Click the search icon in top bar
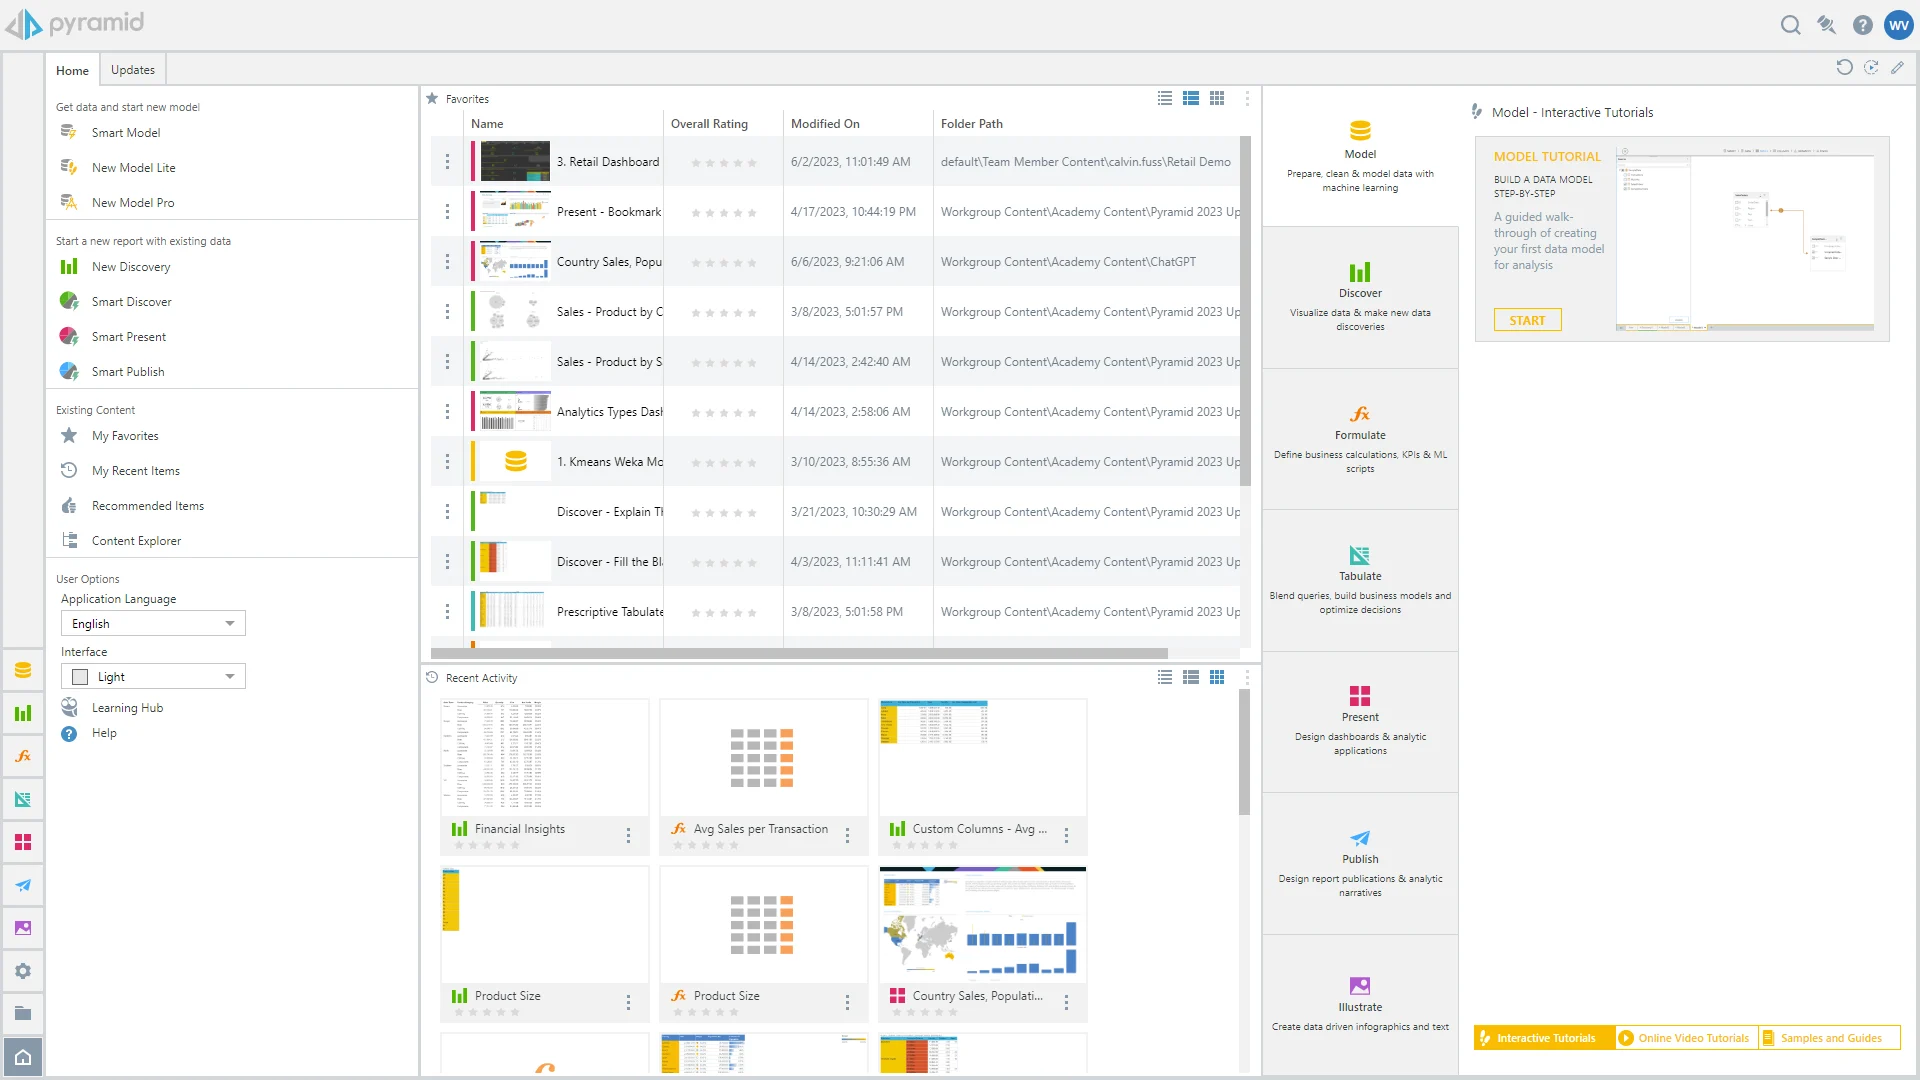1920x1080 pixels. pyautogui.click(x=1790, y=25)
